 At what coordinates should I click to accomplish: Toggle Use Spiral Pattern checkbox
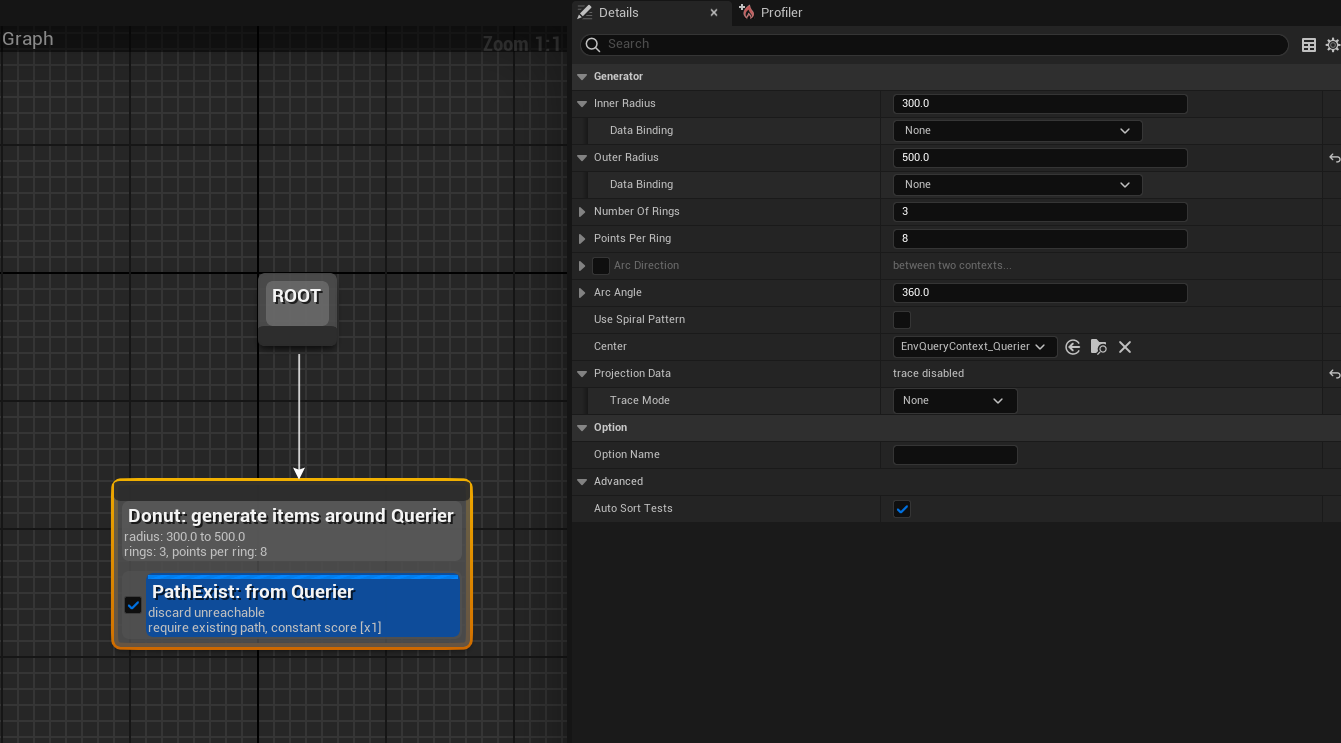tap(902, 320)
